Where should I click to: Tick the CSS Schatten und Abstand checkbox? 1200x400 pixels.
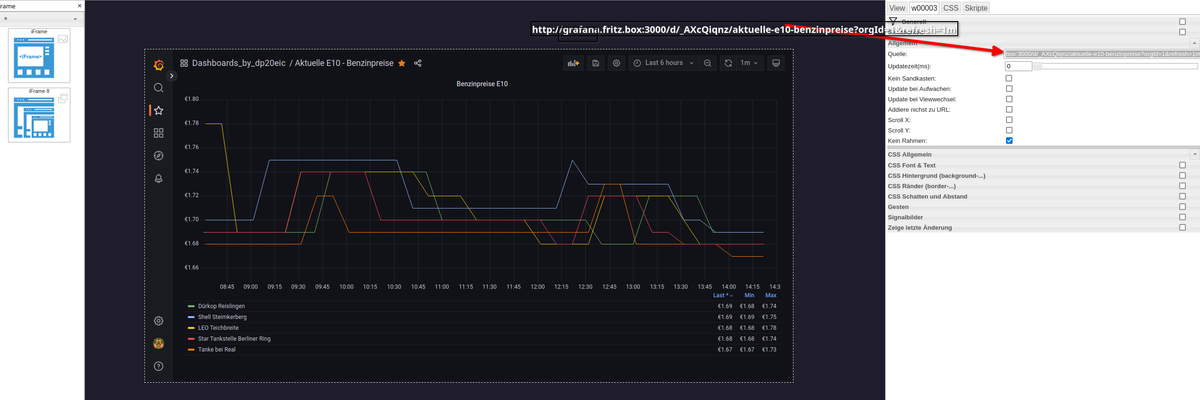coord(1182,196)
